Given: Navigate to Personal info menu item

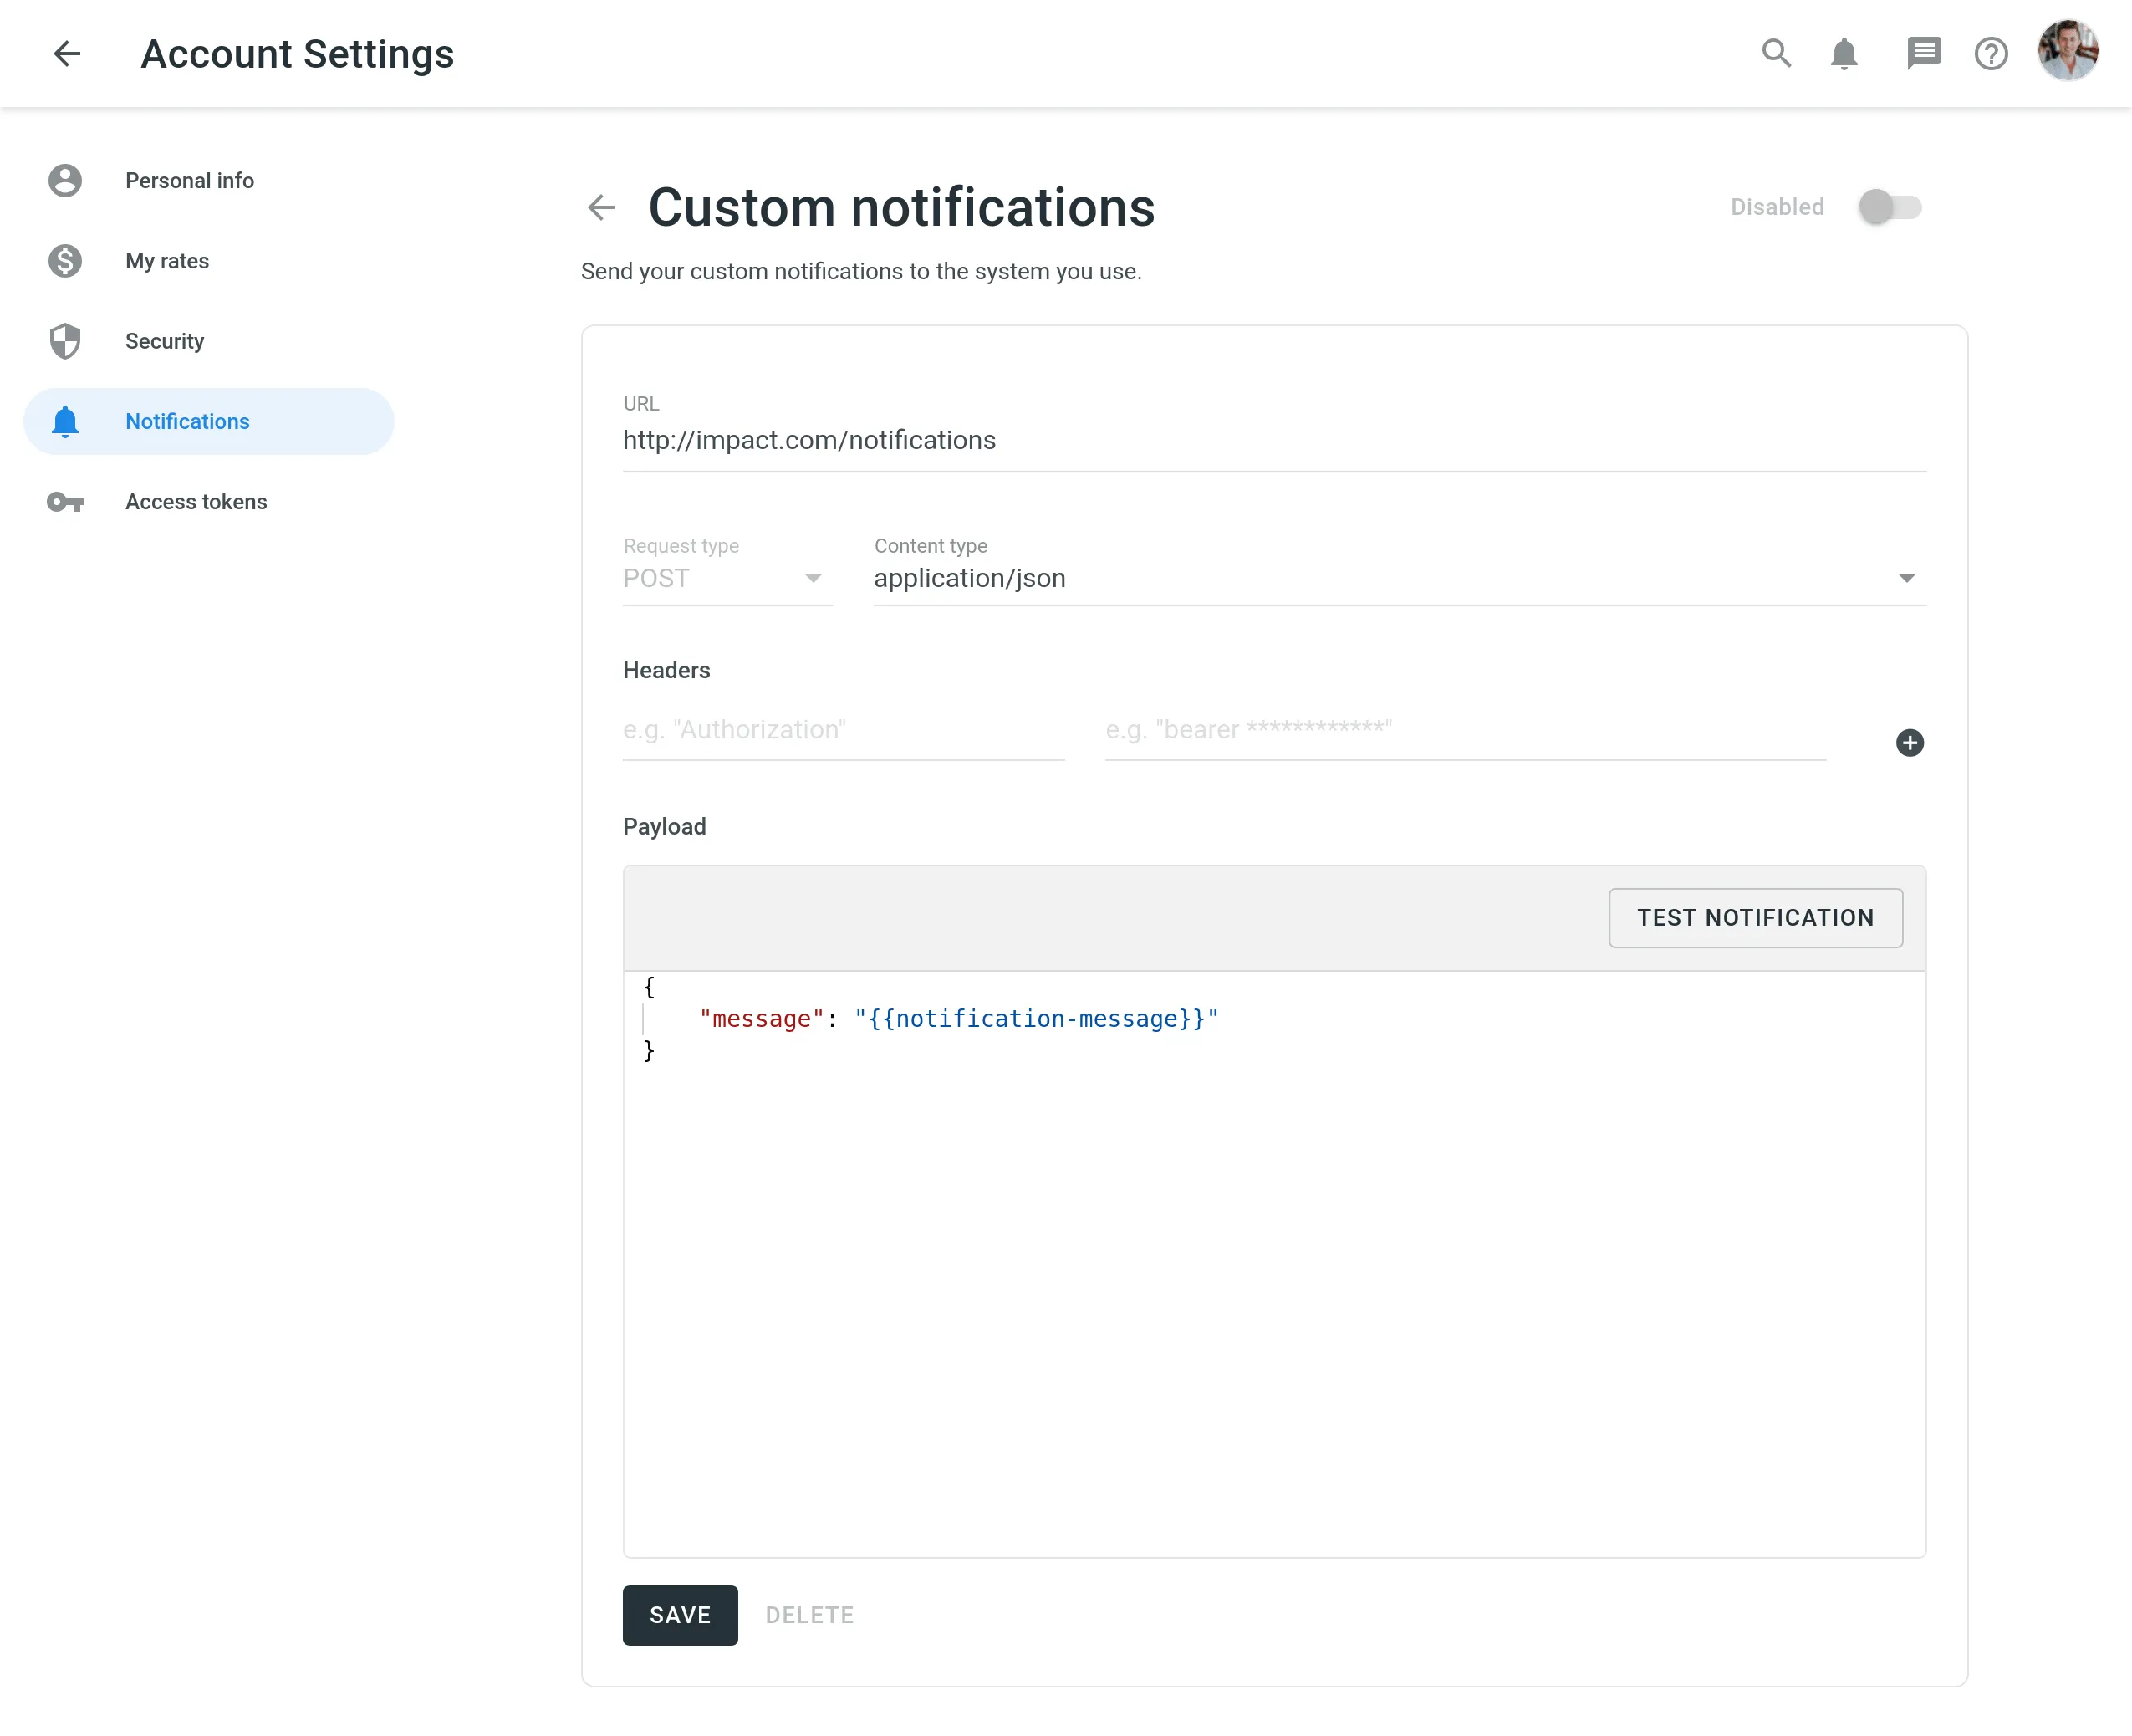Looking at the screenshot, I should point(190,181).
